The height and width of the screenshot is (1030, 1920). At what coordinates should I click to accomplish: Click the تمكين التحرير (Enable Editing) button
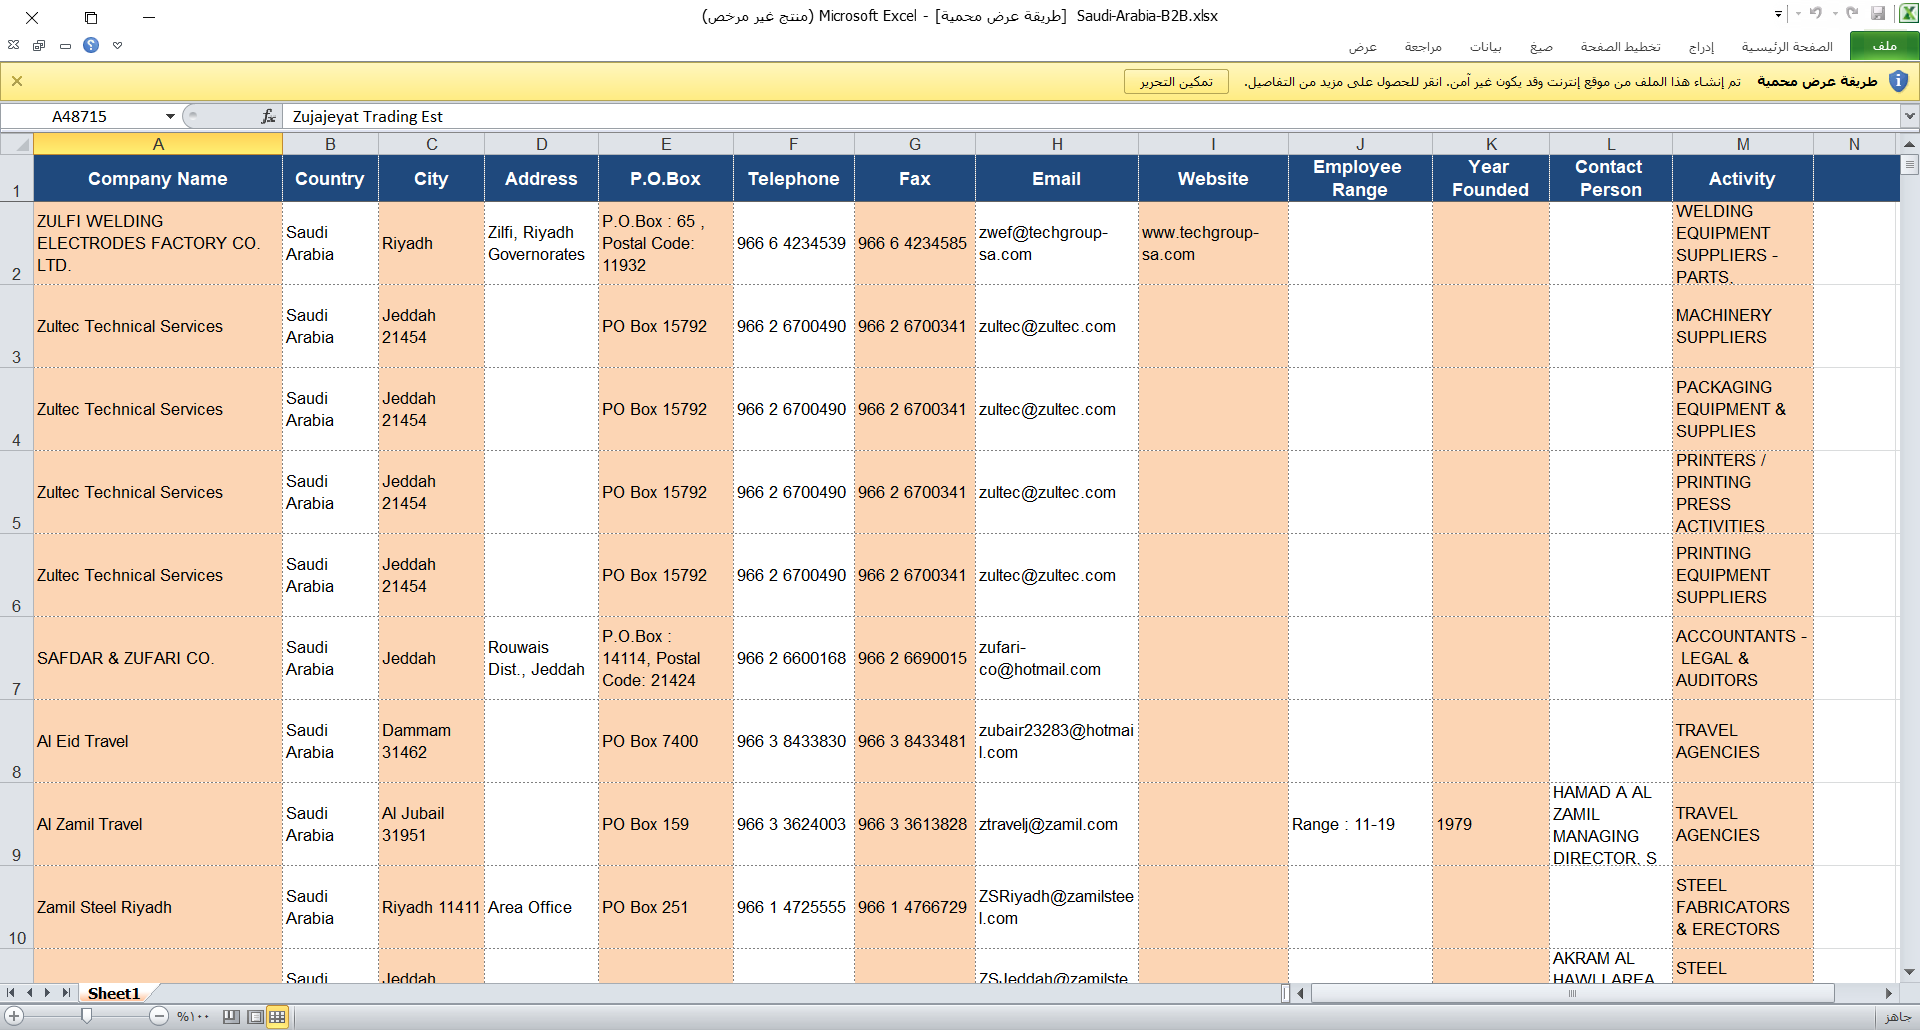tap(1176, 82)
